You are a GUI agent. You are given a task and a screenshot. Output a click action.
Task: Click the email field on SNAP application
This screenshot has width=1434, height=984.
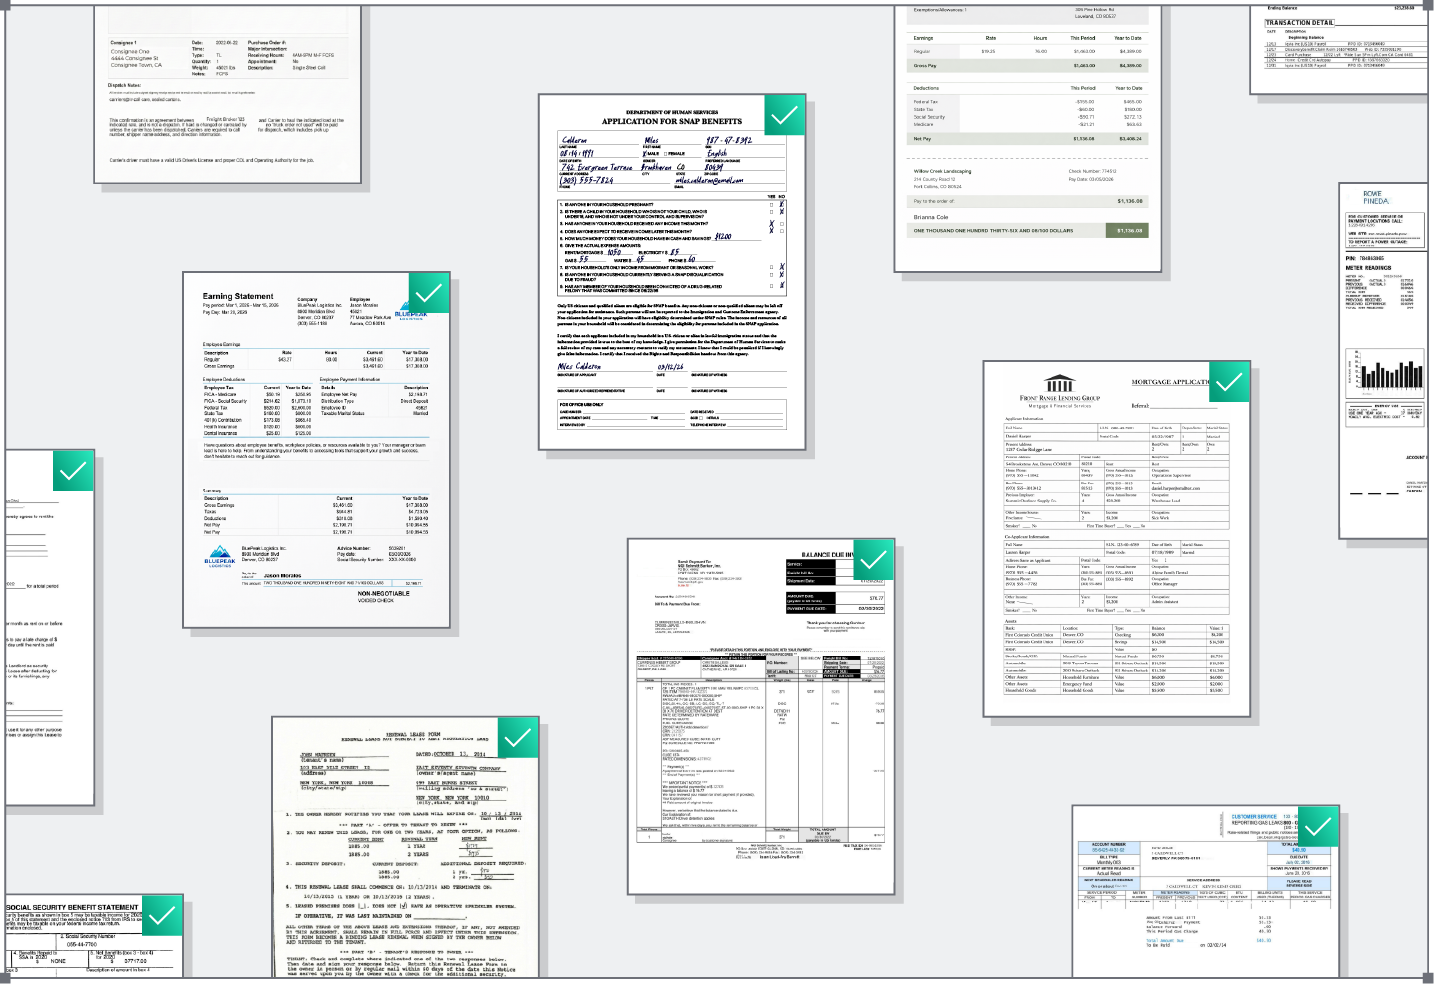(x=740, y=181)
